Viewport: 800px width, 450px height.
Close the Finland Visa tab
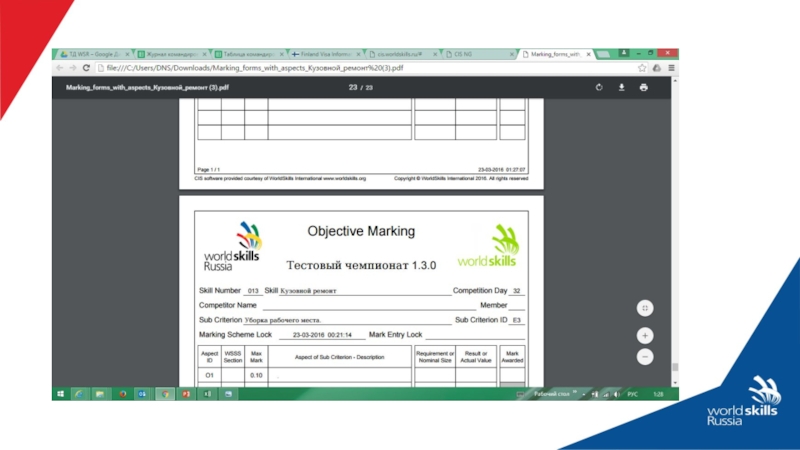tap(358, 54)
